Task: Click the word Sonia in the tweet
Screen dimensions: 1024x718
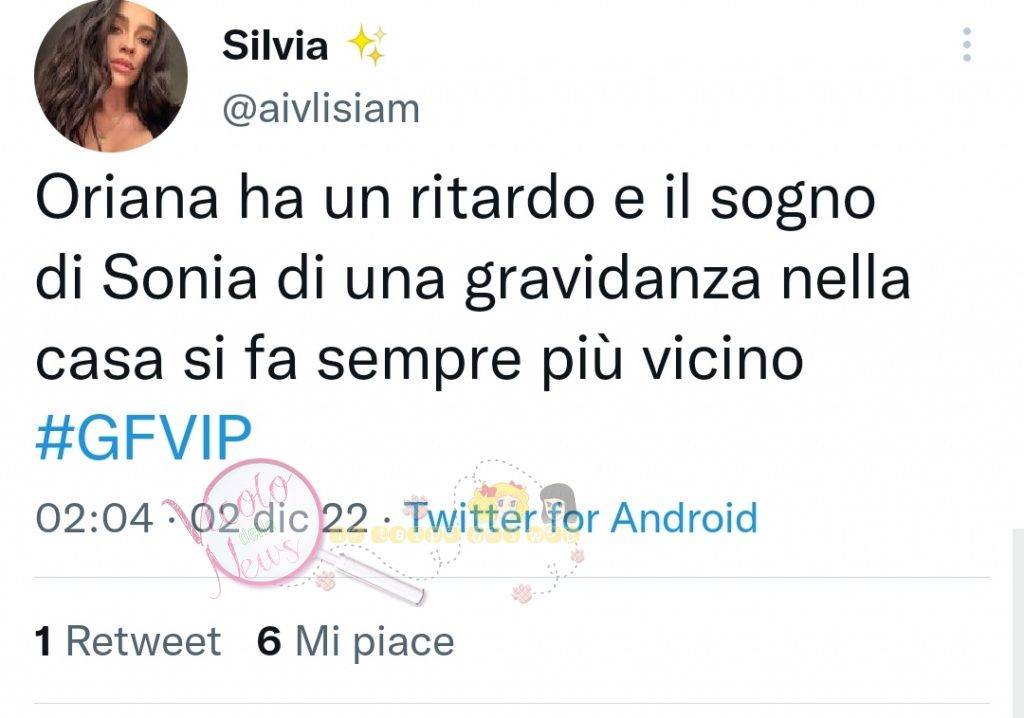Action: click(179, 279)
